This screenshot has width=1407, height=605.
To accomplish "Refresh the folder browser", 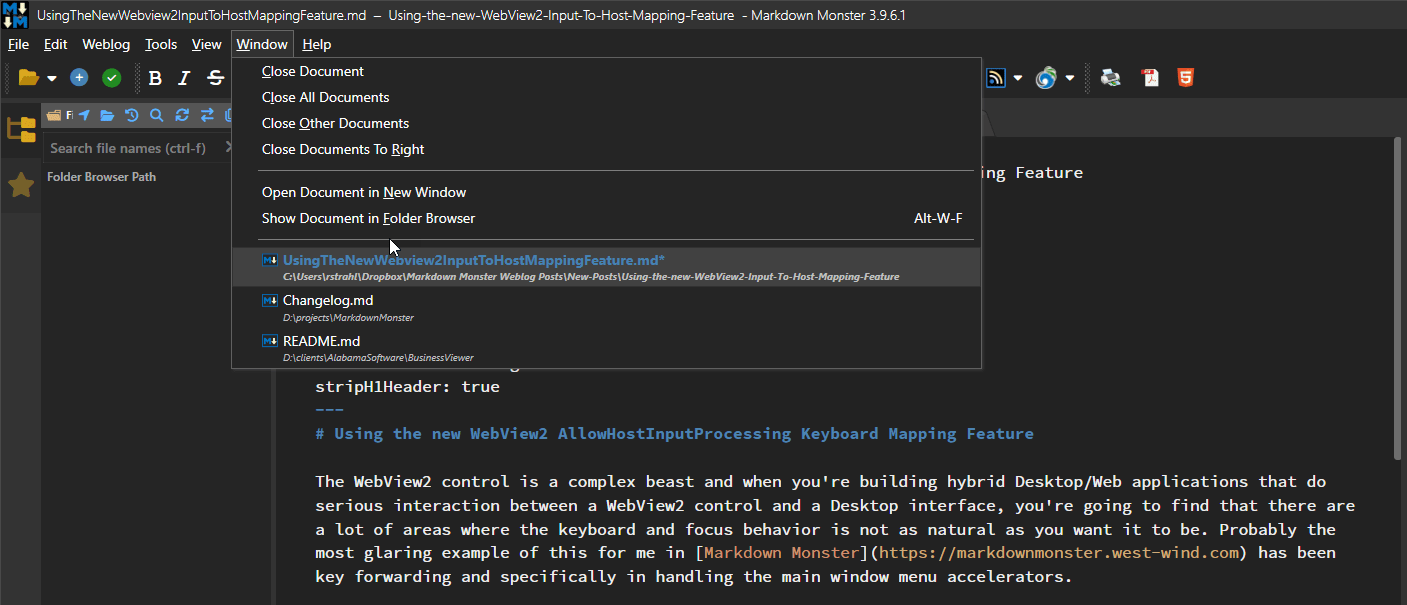I will pyautogui.click(x=182, y=115).
